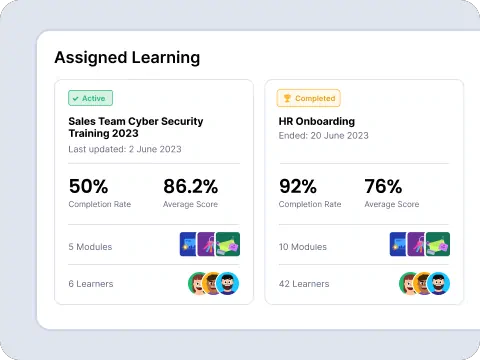Select green module thumbnail in Sales Team card
This screenshot has height=360, width=480.
[228, 244]
